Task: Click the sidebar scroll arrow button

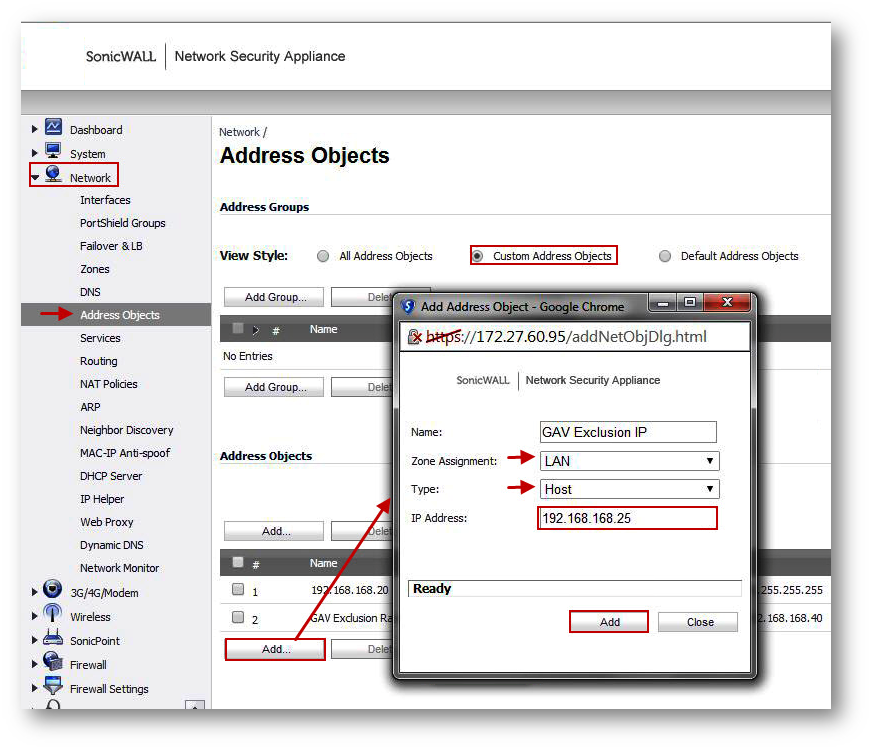Action: pyautogui.click(x=195, y=705)
